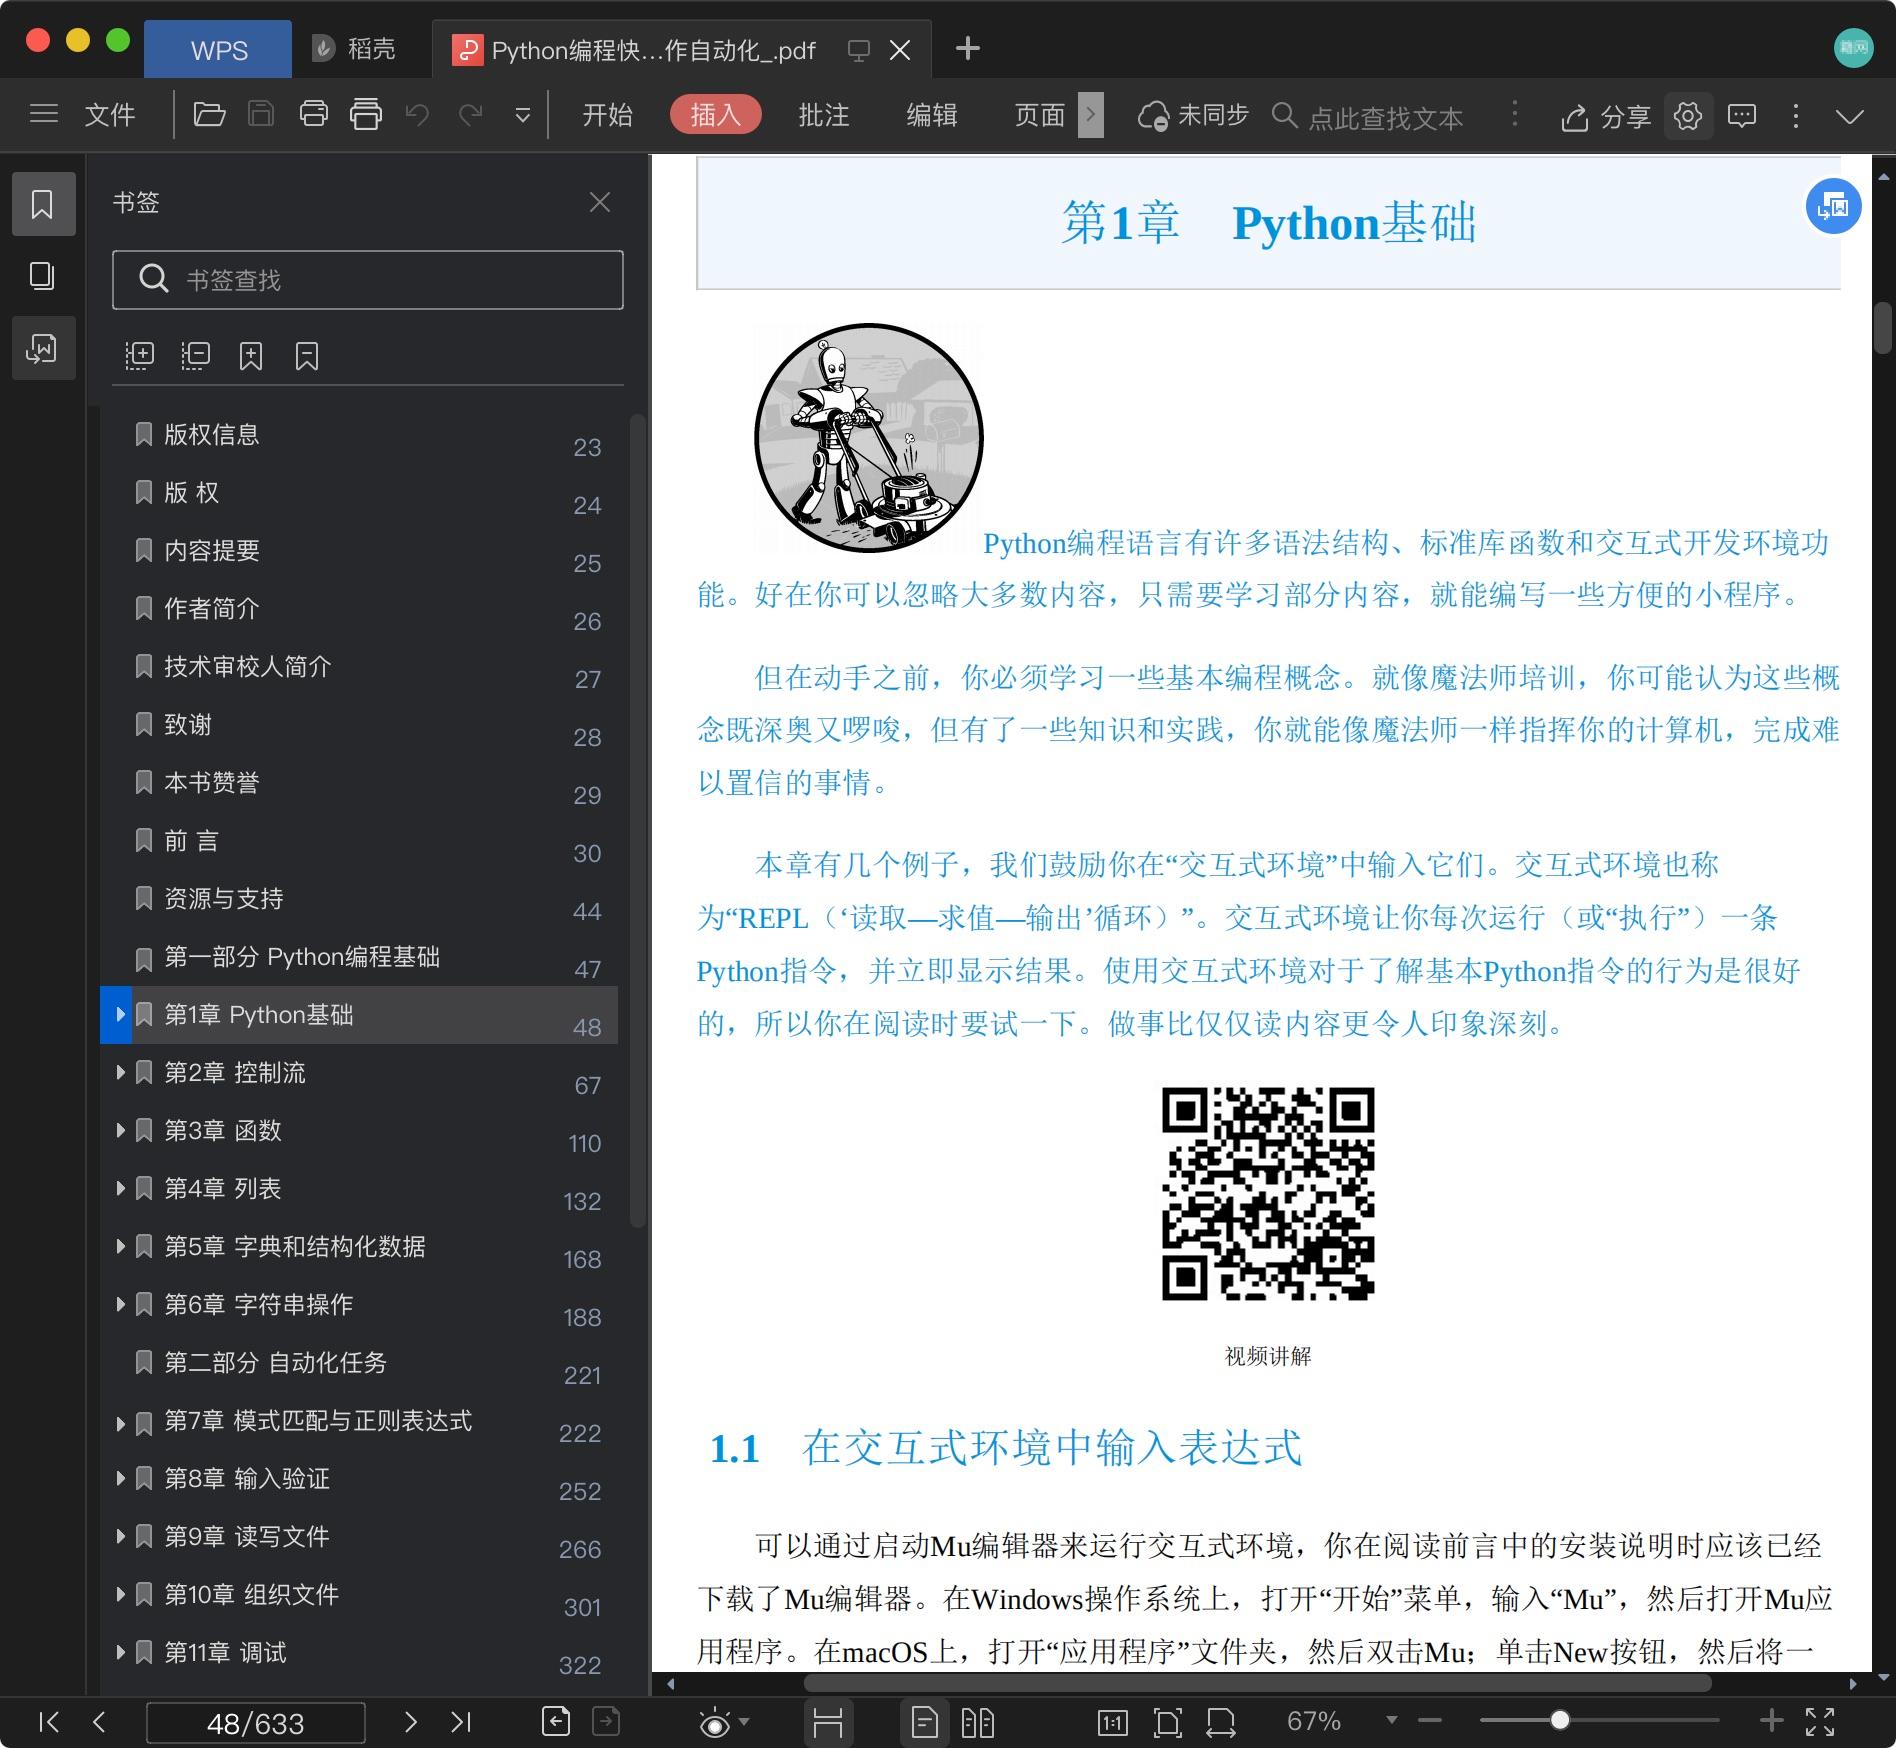Click the redo arrow icon
The width and height of the screenshot is (1896, 1748).
tap(470, 114)
